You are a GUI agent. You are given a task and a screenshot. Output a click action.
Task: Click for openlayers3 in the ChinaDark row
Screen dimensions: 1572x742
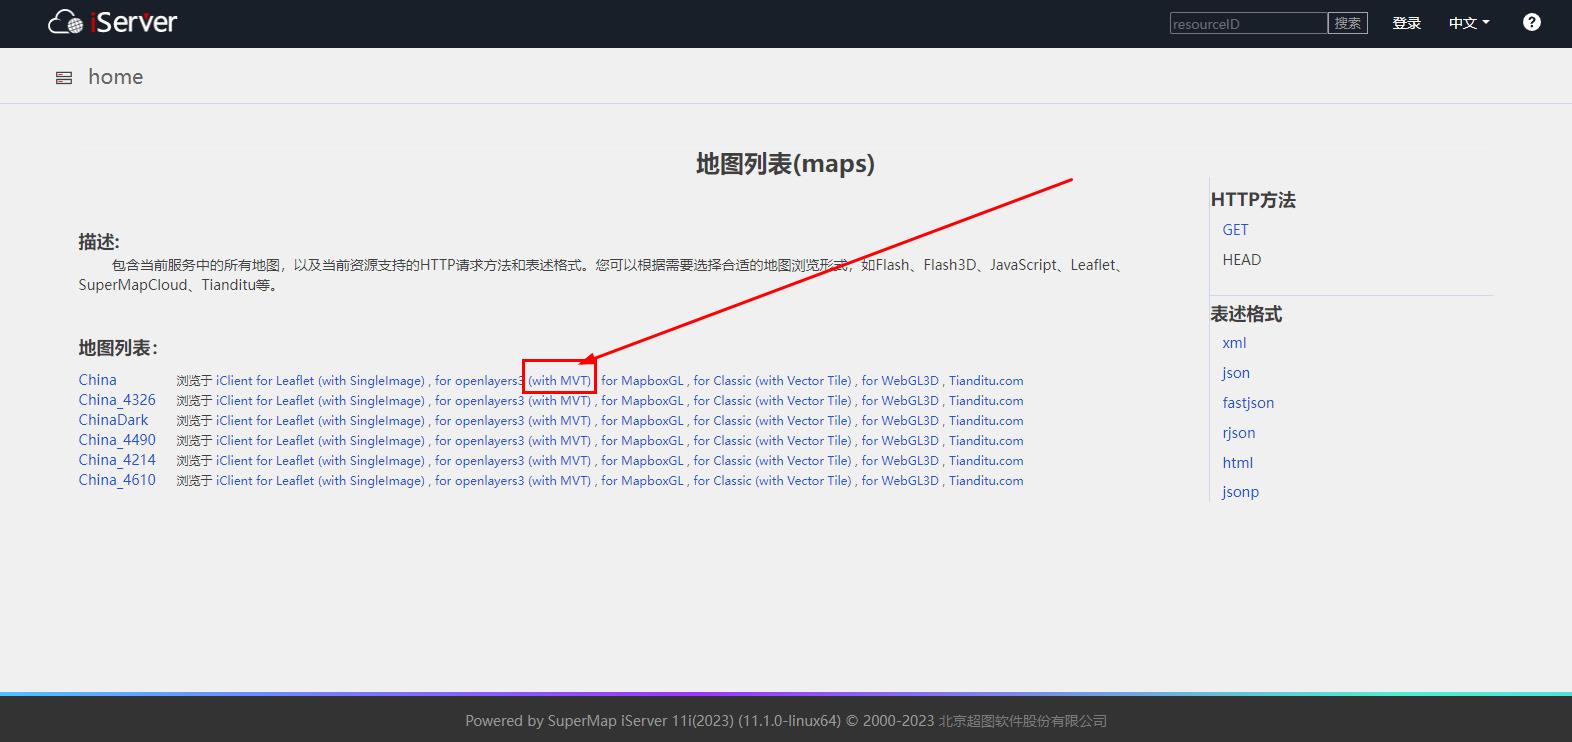click(x=479, y=421)
